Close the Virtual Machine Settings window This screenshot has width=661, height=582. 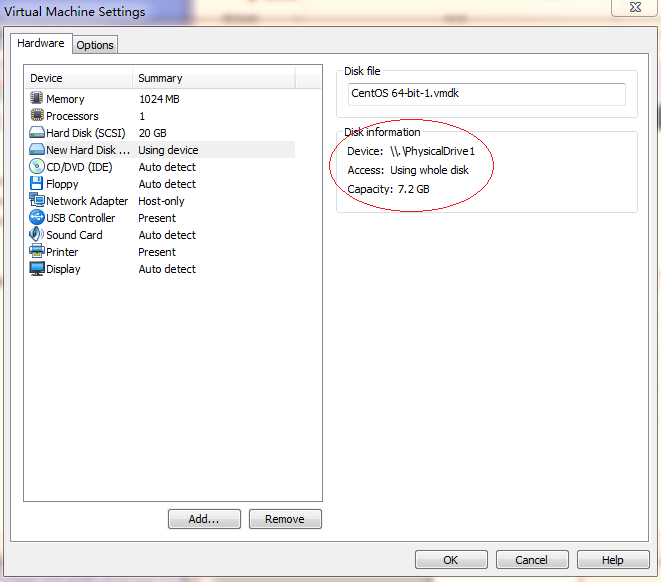click(635, 7)
